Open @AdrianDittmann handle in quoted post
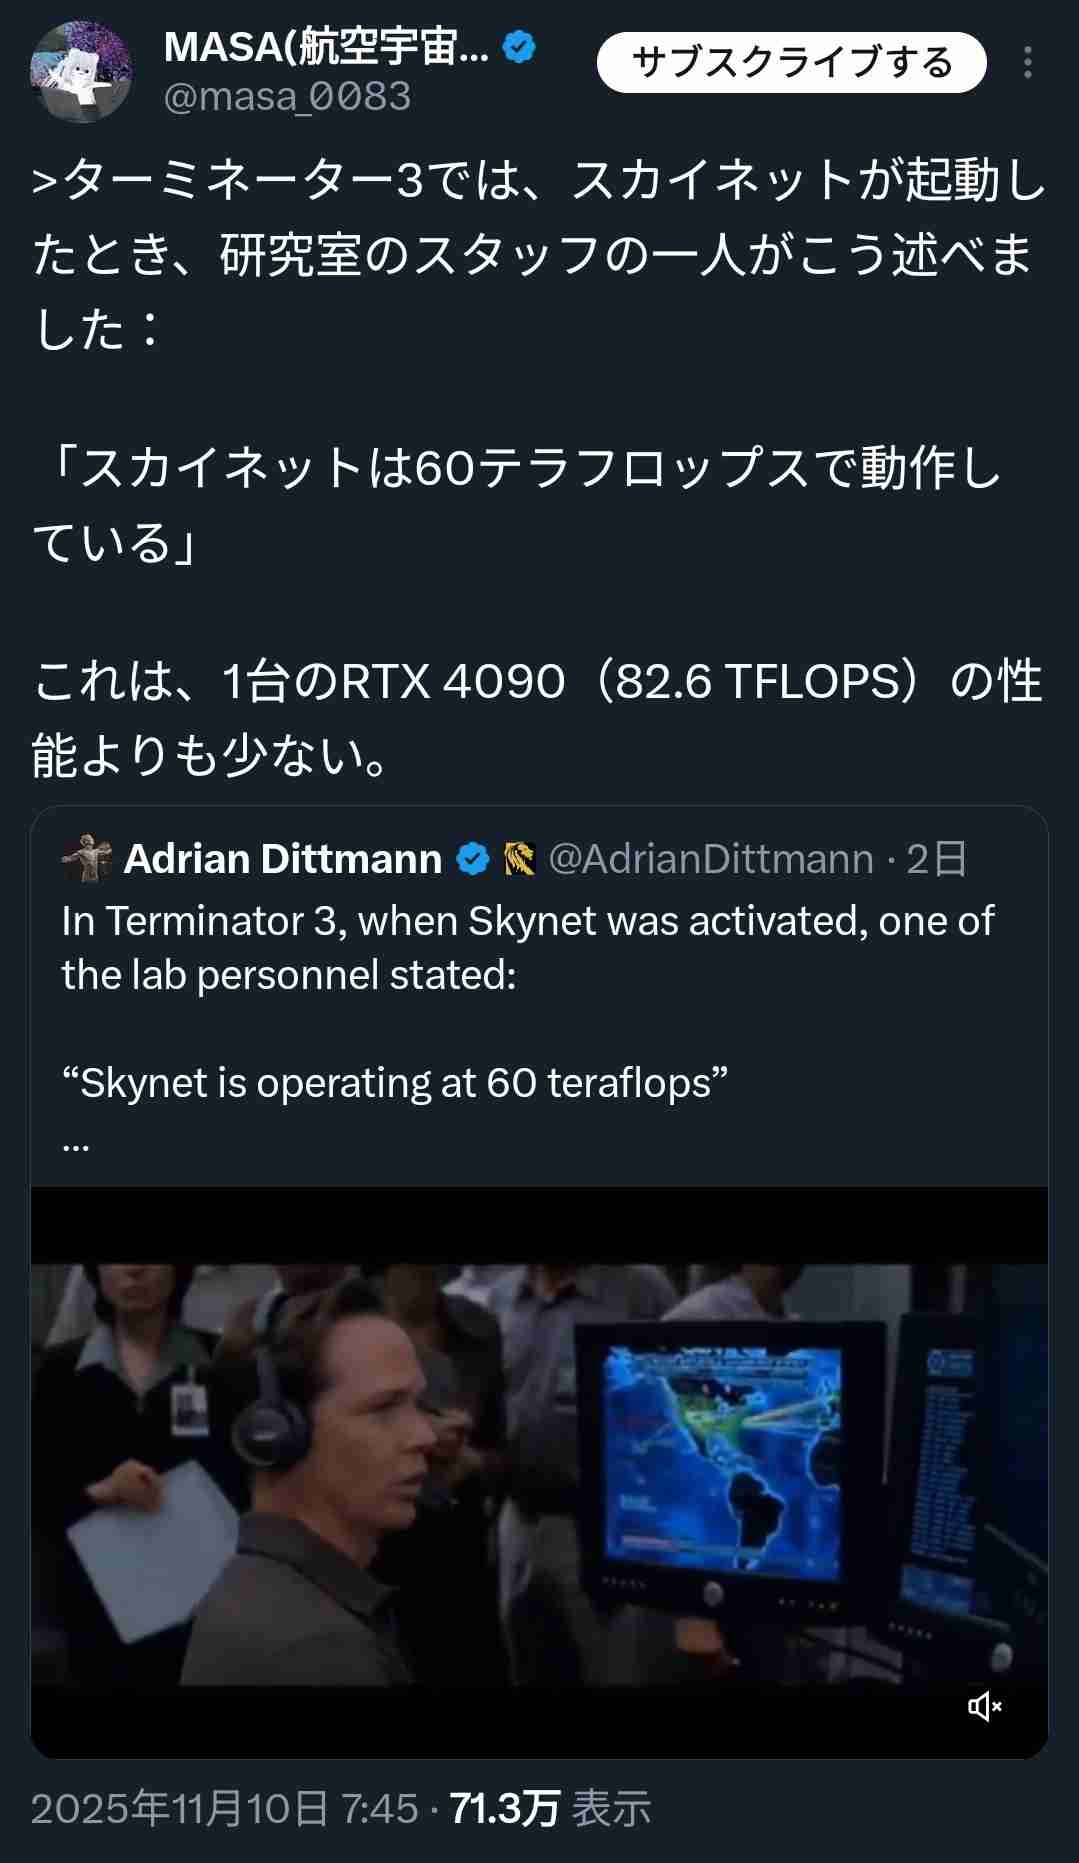The width and height of the screenshot is (1079, 1863). coord(711,859)
